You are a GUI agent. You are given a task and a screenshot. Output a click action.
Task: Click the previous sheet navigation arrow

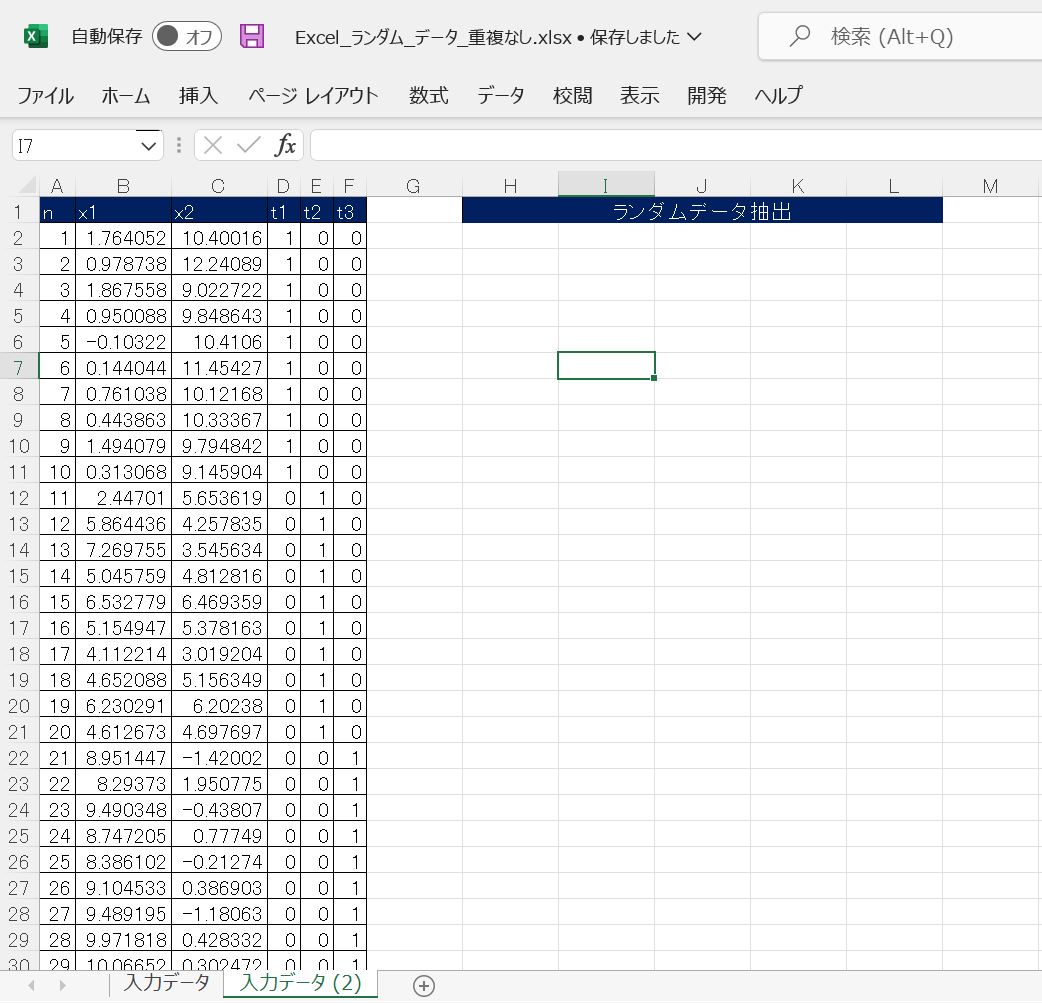click(31, 985)
